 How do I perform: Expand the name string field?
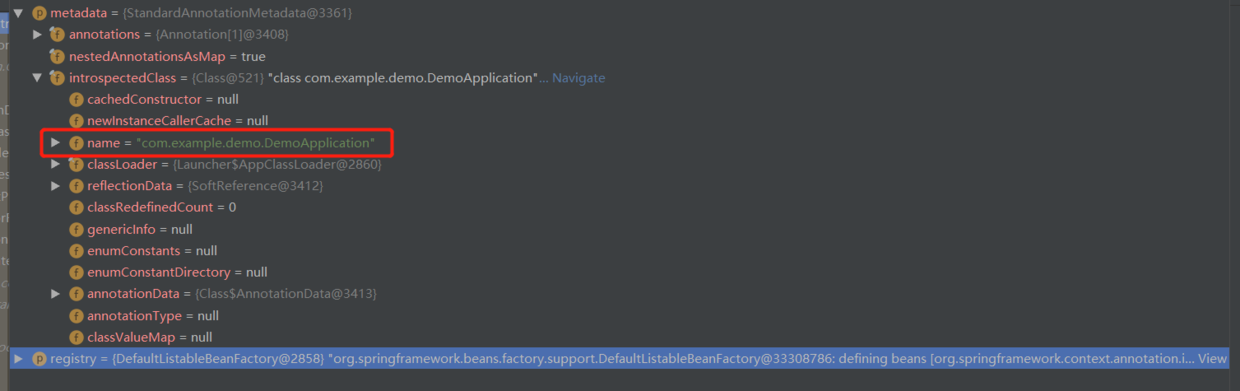click(x=56, y=143)
